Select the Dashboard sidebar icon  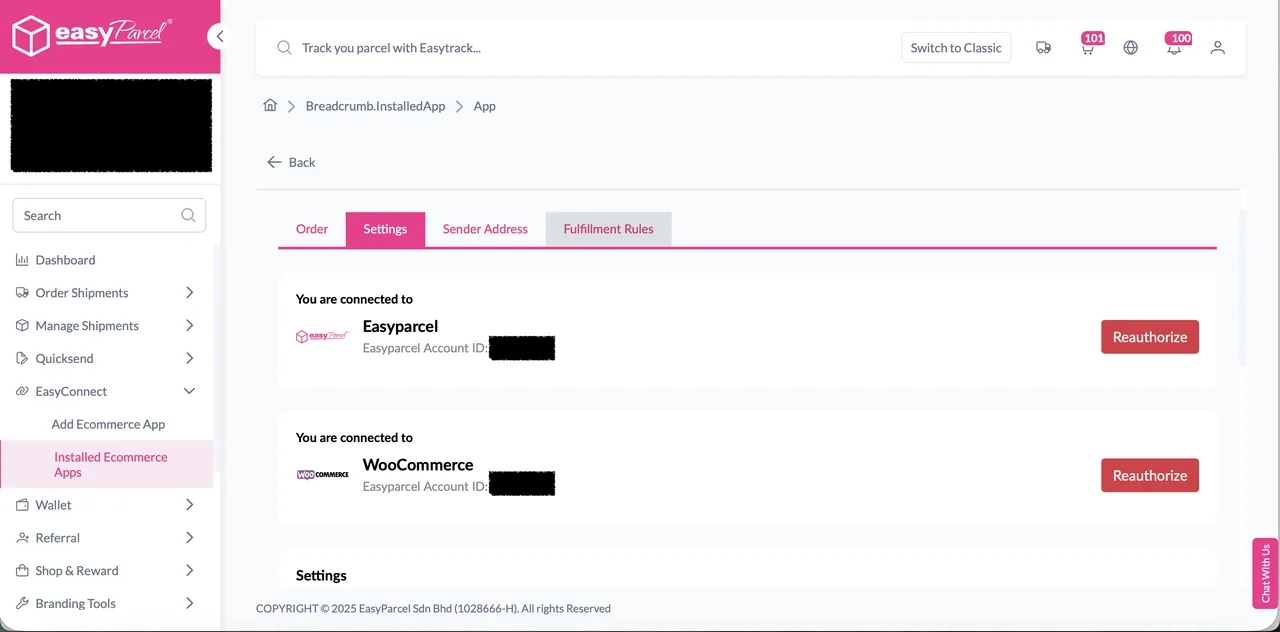pyautogui.click(x=21, y=260)
